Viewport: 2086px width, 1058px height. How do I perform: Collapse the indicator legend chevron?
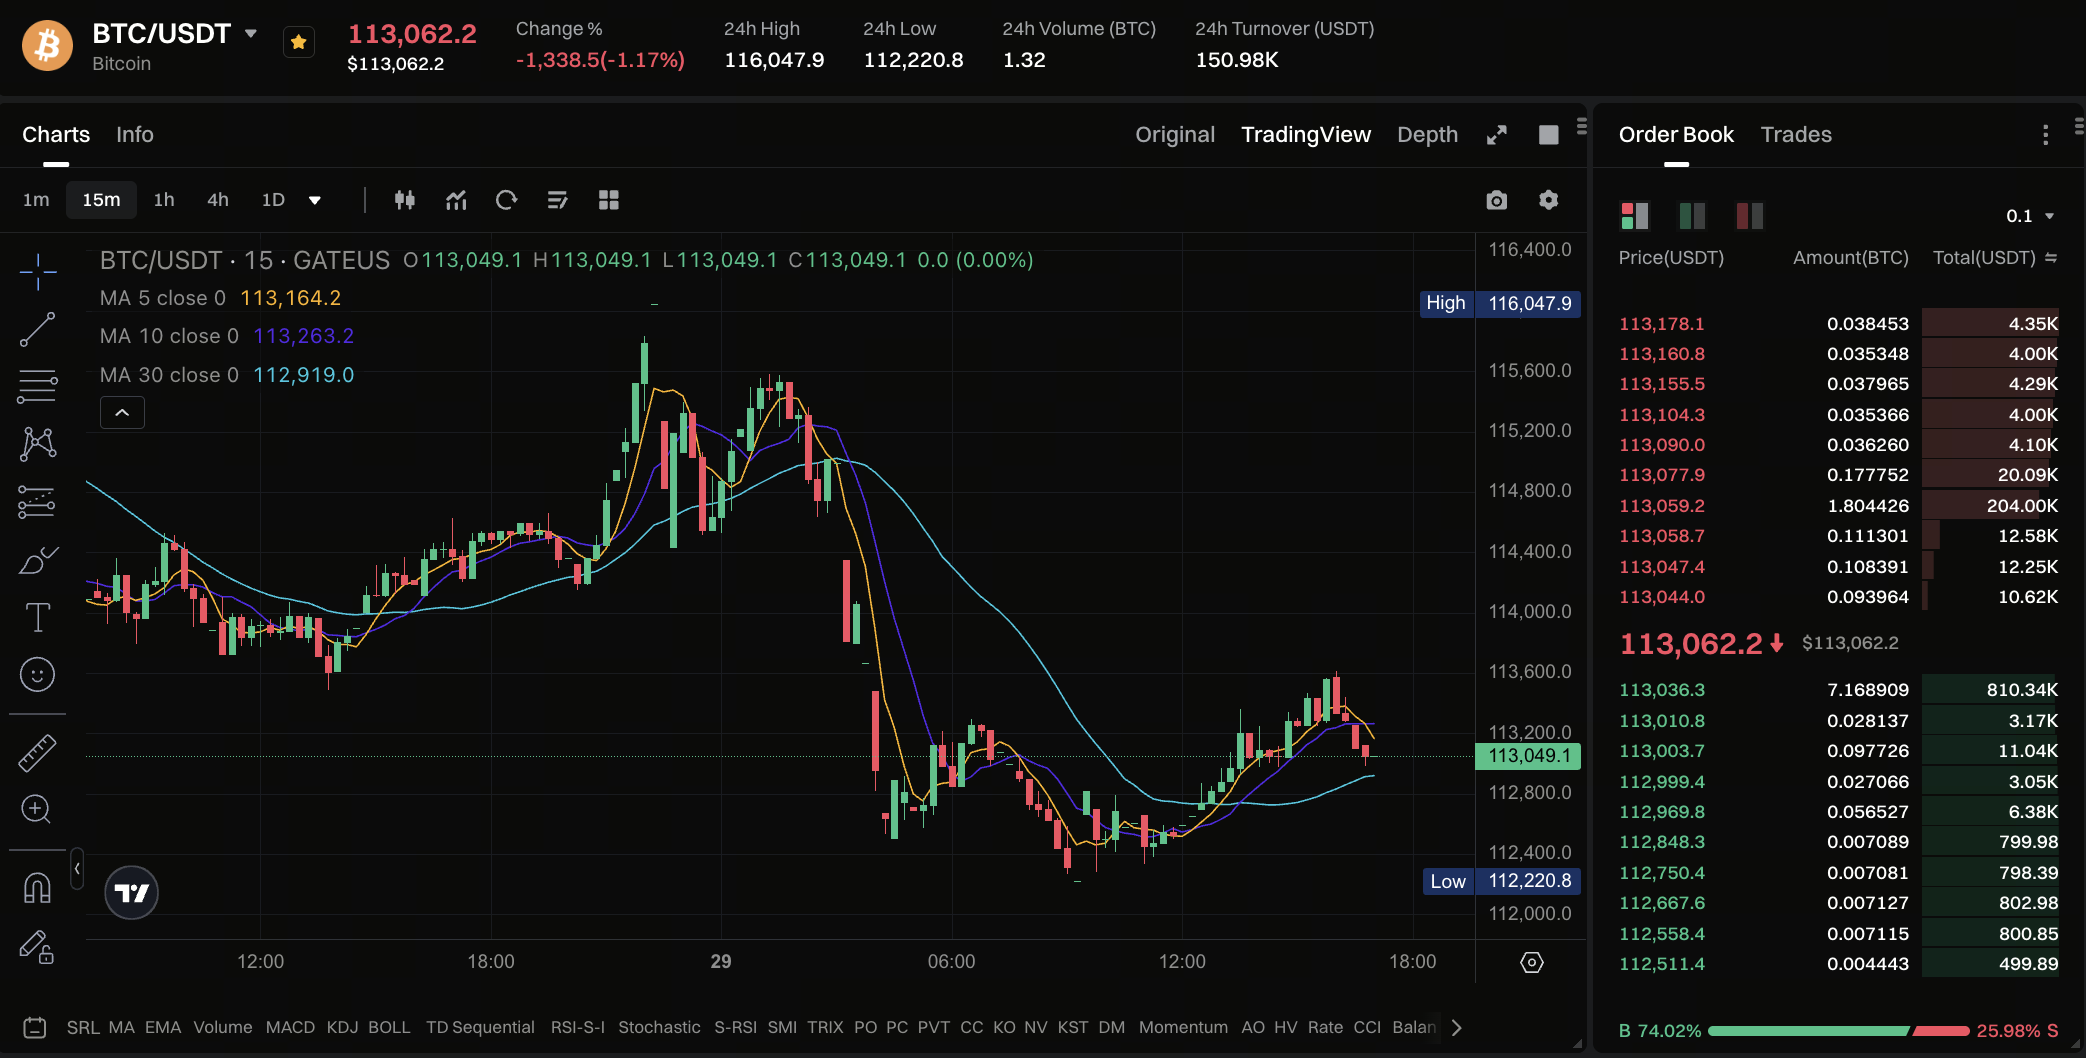click(x=122, y=412)
